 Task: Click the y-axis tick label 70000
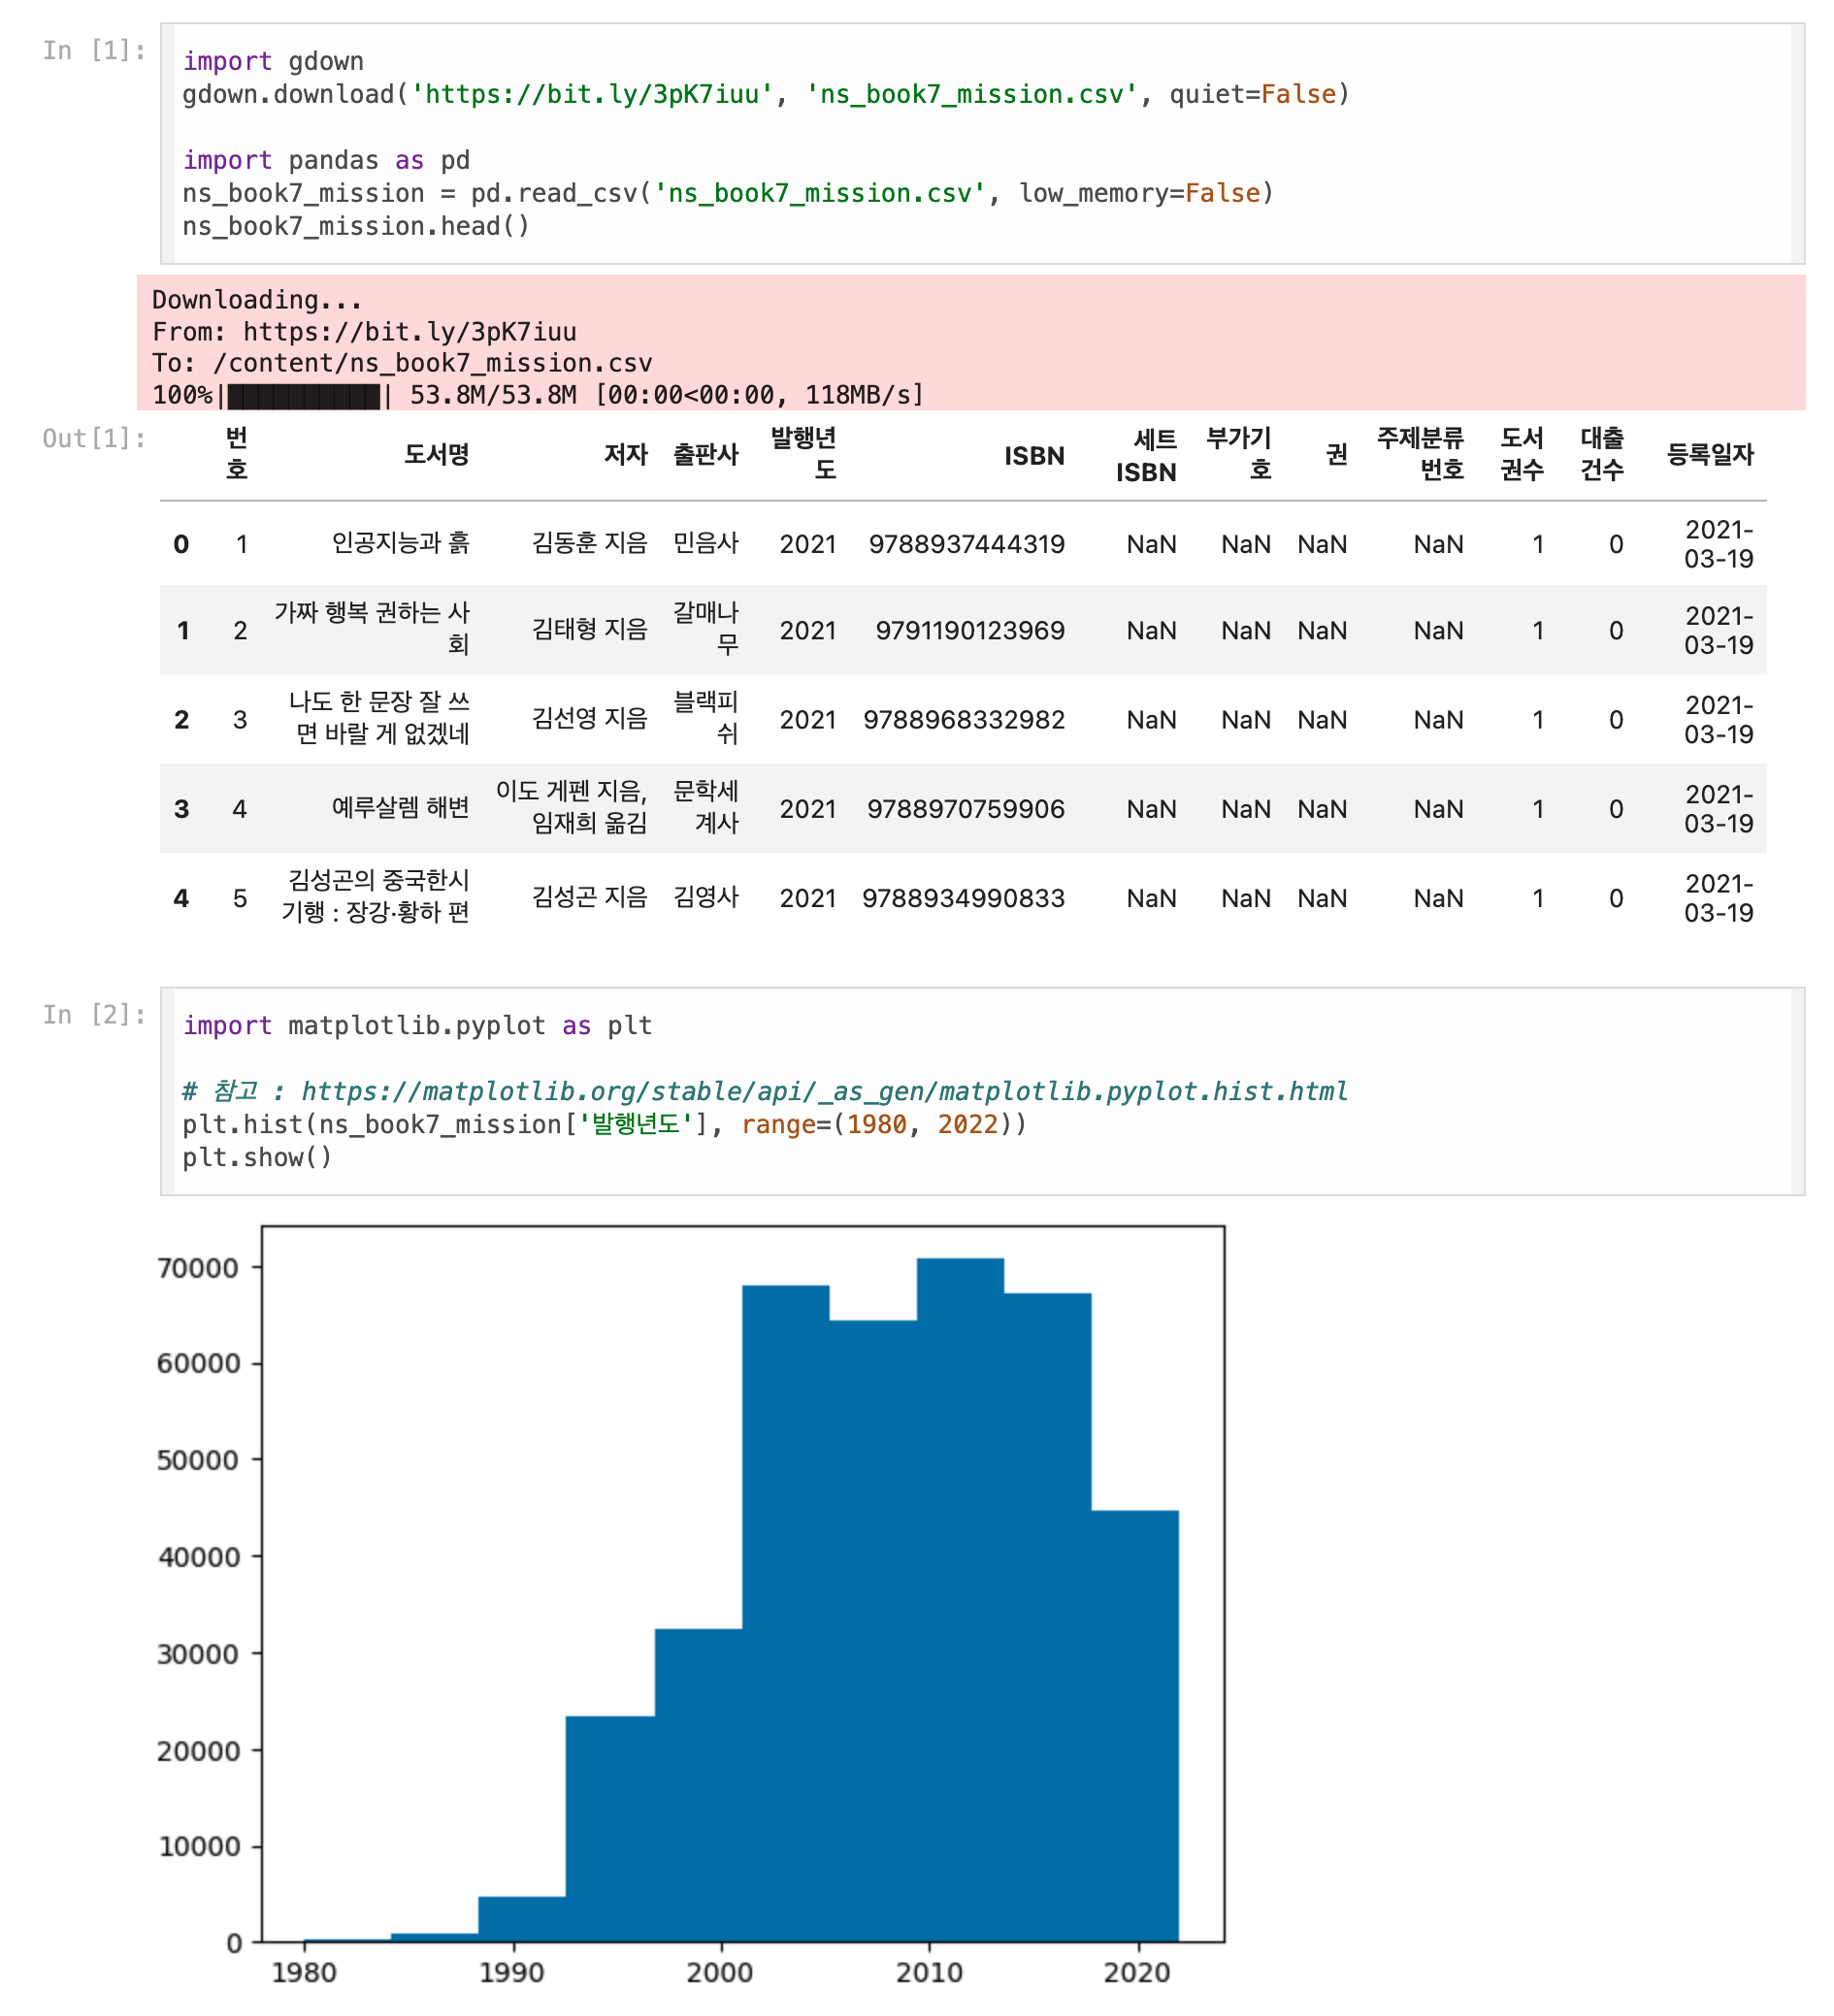pyautogui.click(x=199, y=1268)
